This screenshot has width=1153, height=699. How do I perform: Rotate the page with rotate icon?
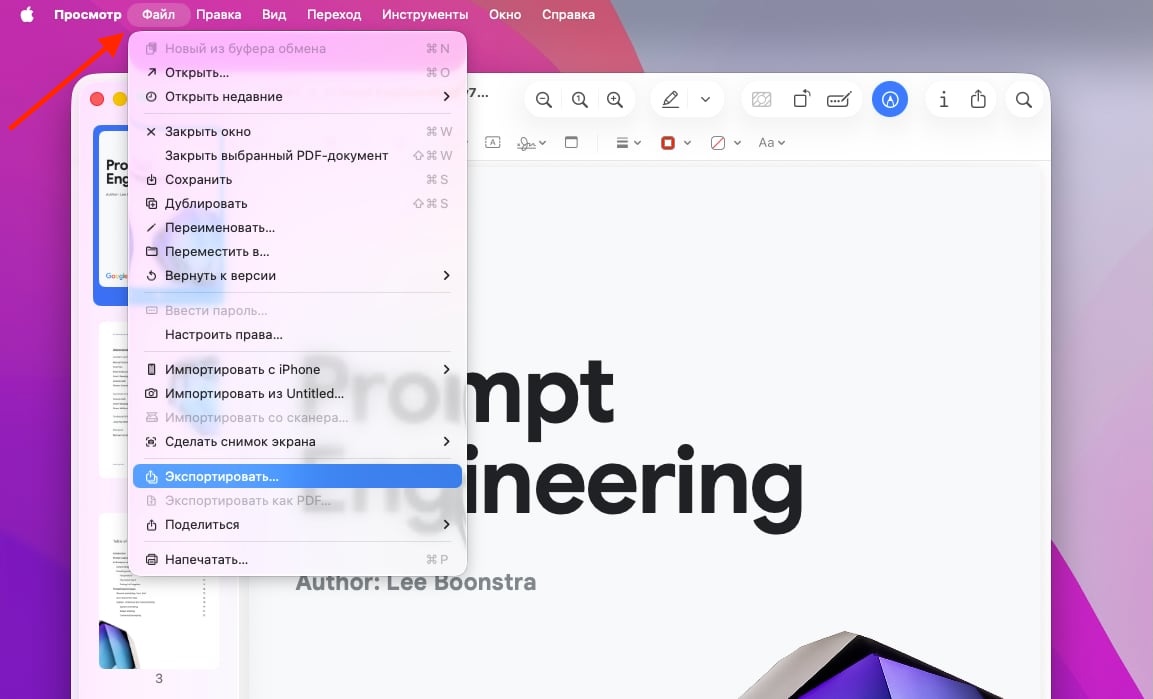click(x=802, y=98)
